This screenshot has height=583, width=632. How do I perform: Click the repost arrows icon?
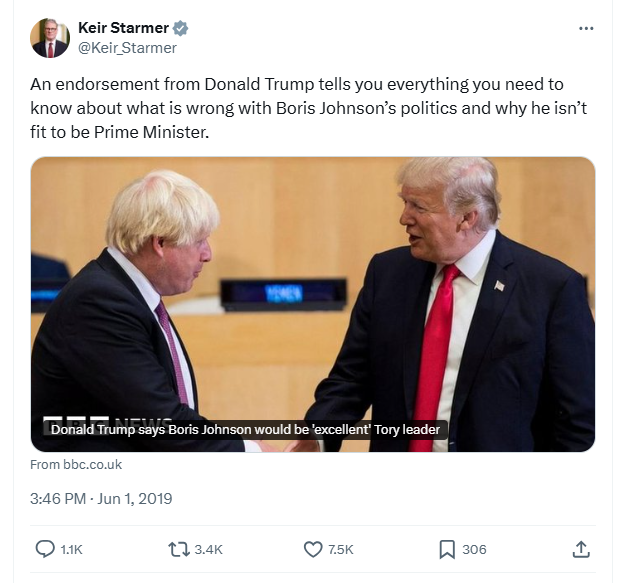[180, 549]
